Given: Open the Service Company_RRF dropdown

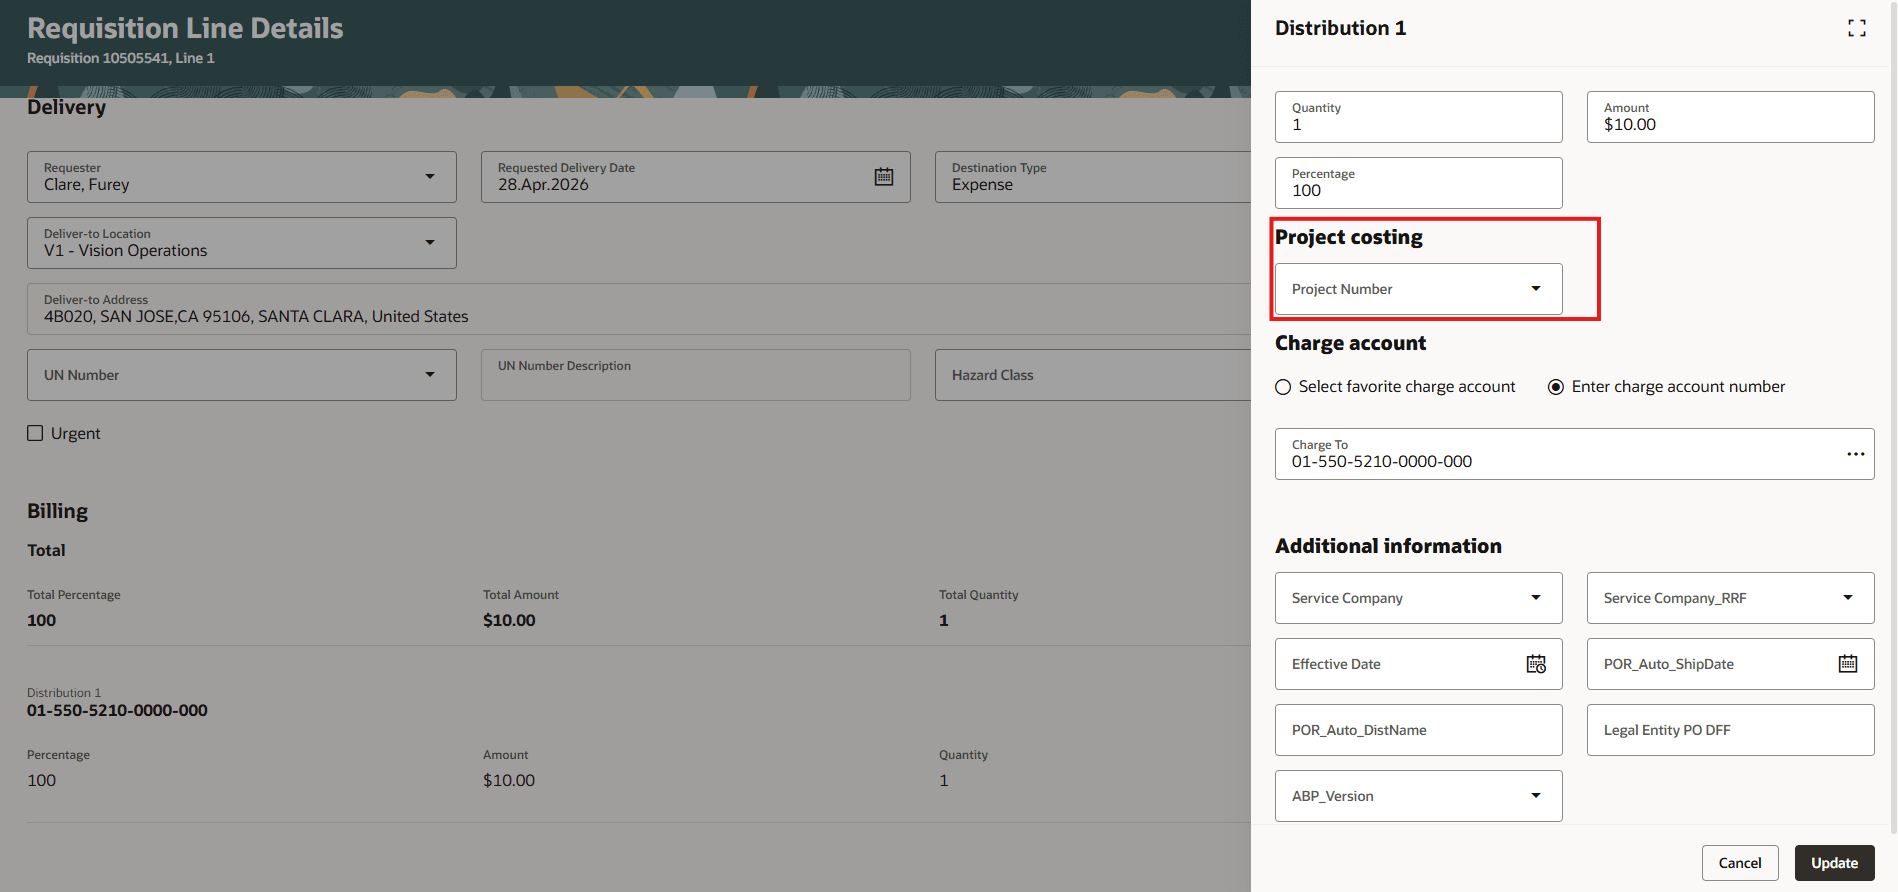Looking at the screenshot, I should [x=1848, y=598].
